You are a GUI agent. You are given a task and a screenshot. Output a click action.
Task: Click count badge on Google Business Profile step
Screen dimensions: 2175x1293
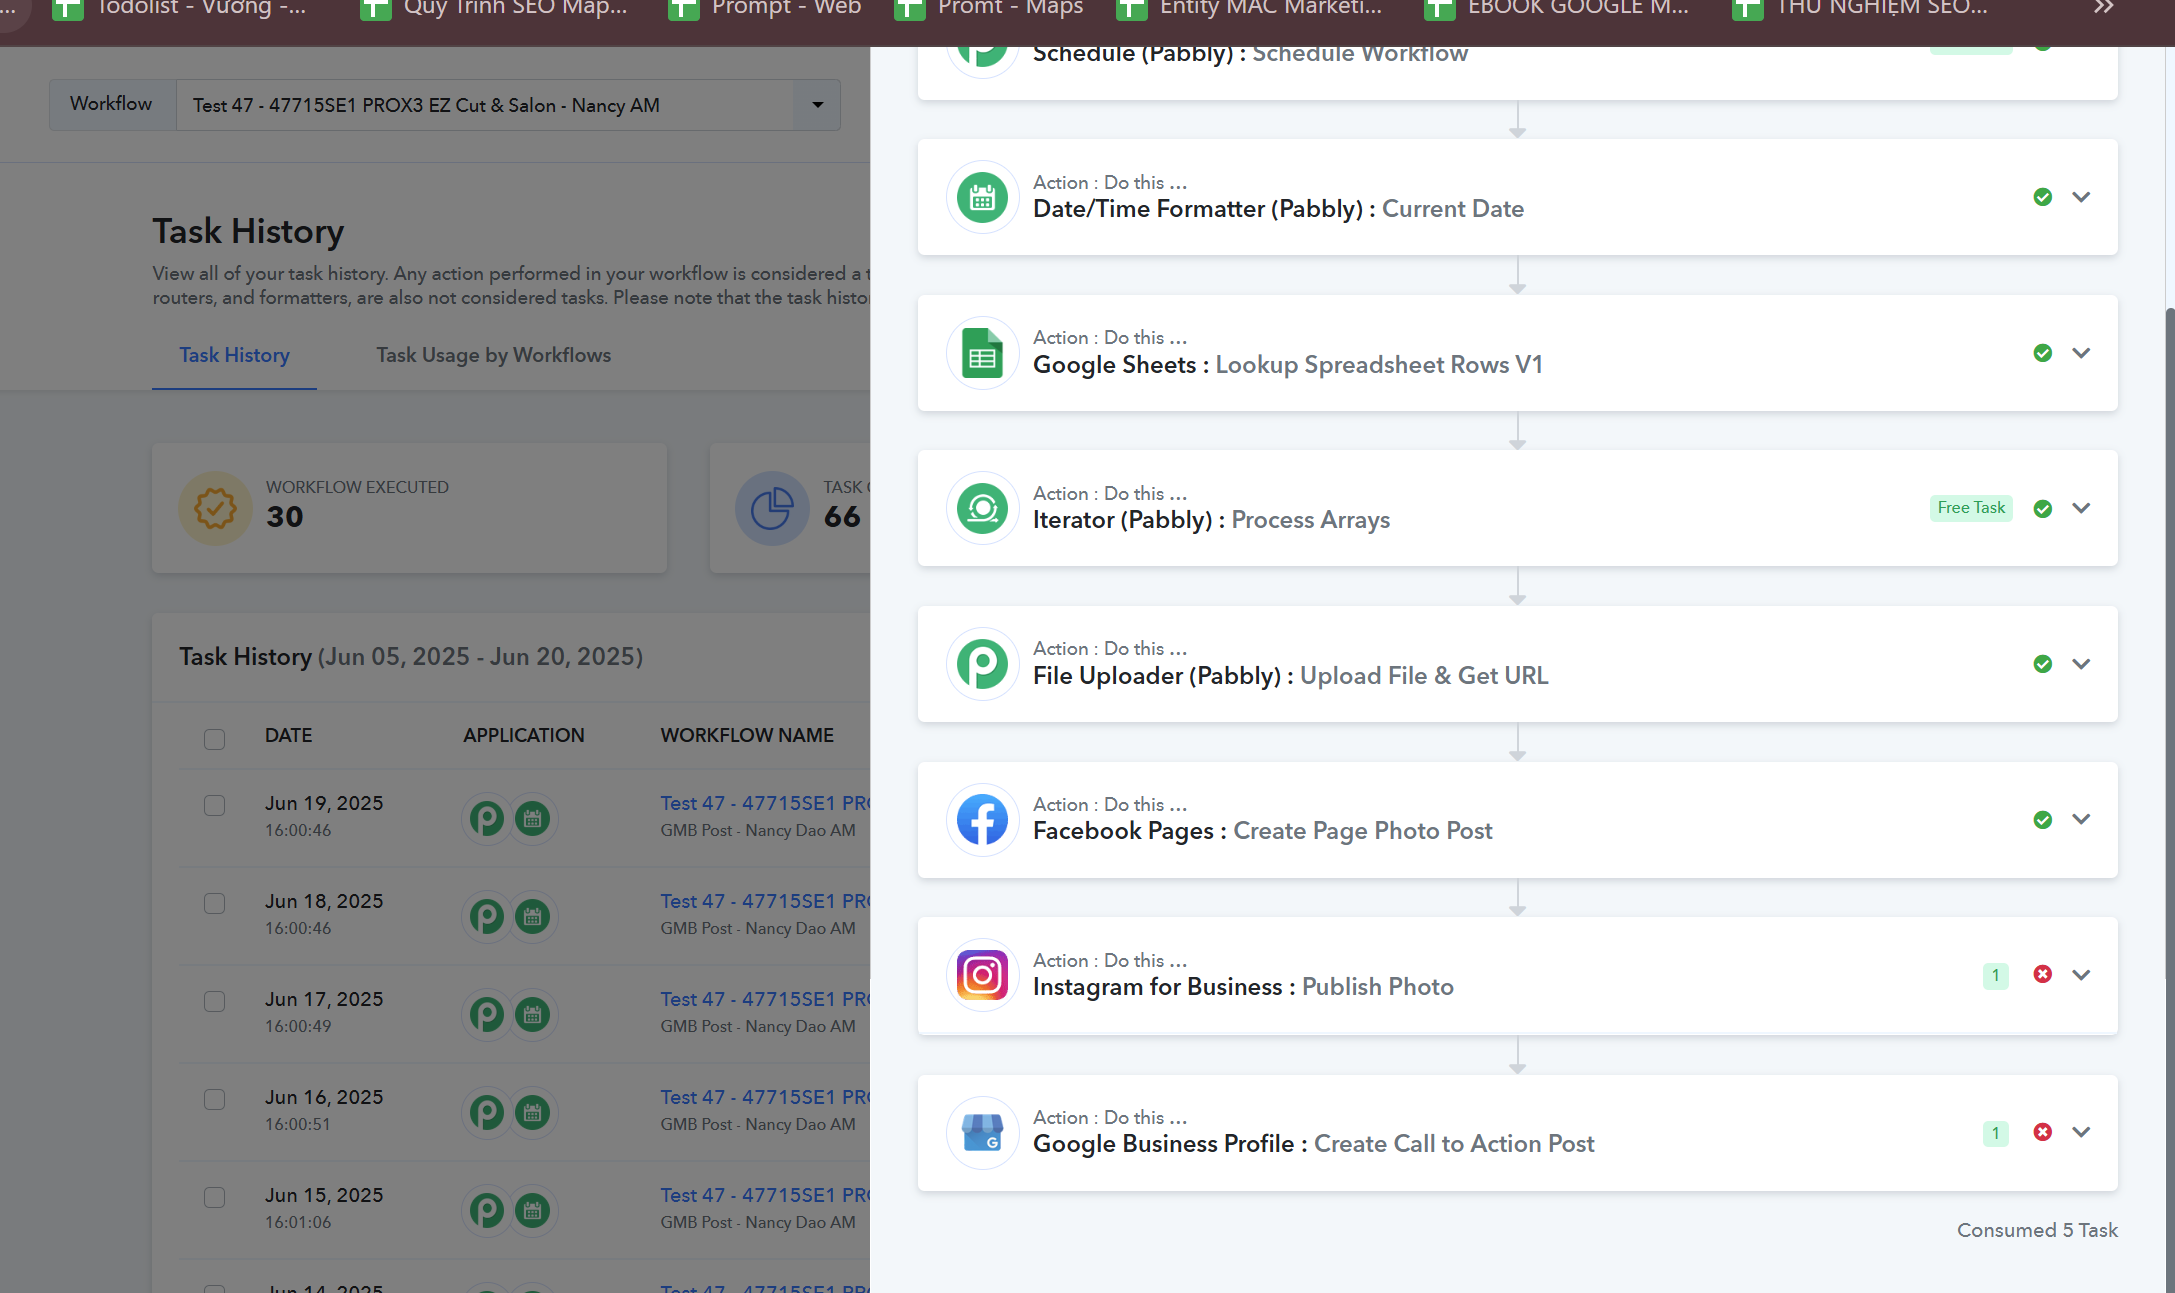click(x=1996, y=1133)
